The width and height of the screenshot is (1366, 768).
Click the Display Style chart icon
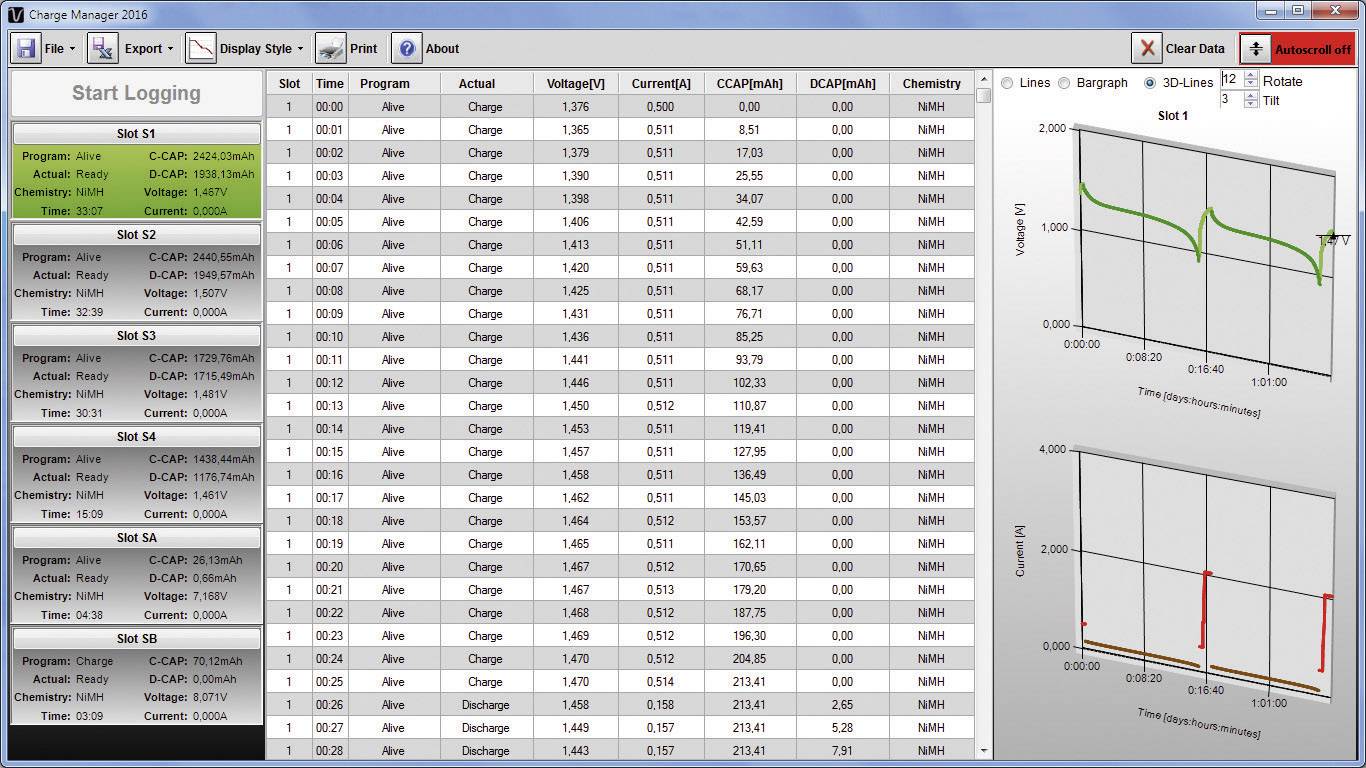coord(200,48)
